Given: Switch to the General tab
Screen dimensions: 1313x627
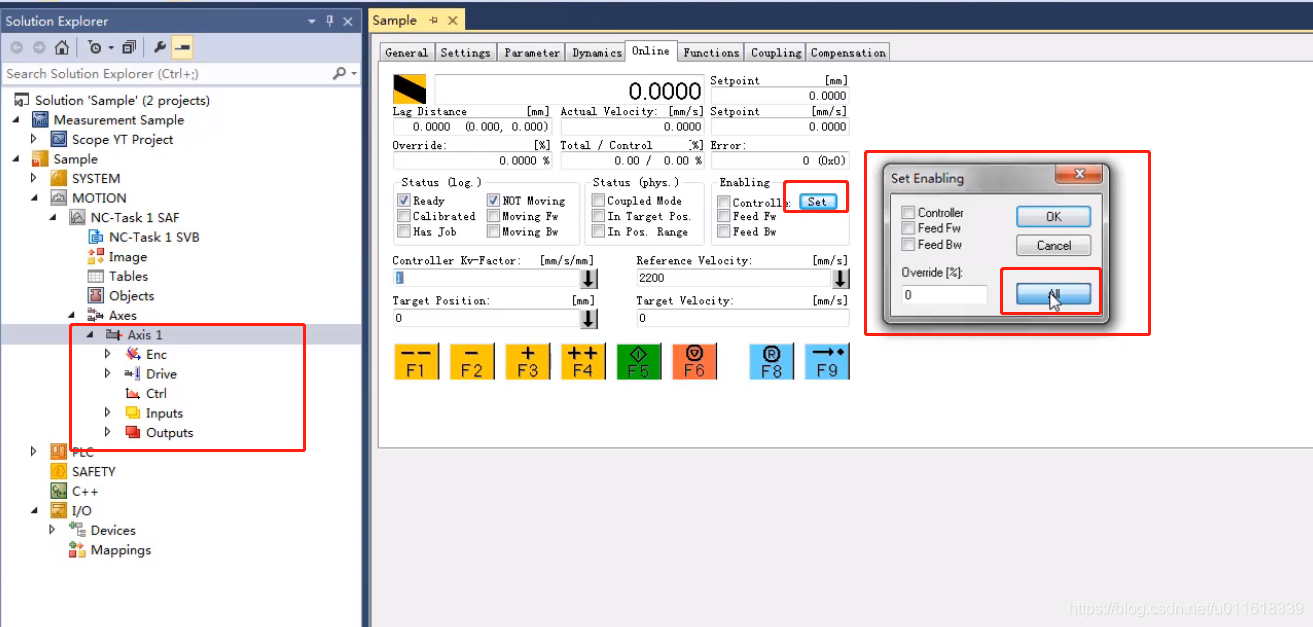Looking at the screenshot, I should [x=406, y=53].
